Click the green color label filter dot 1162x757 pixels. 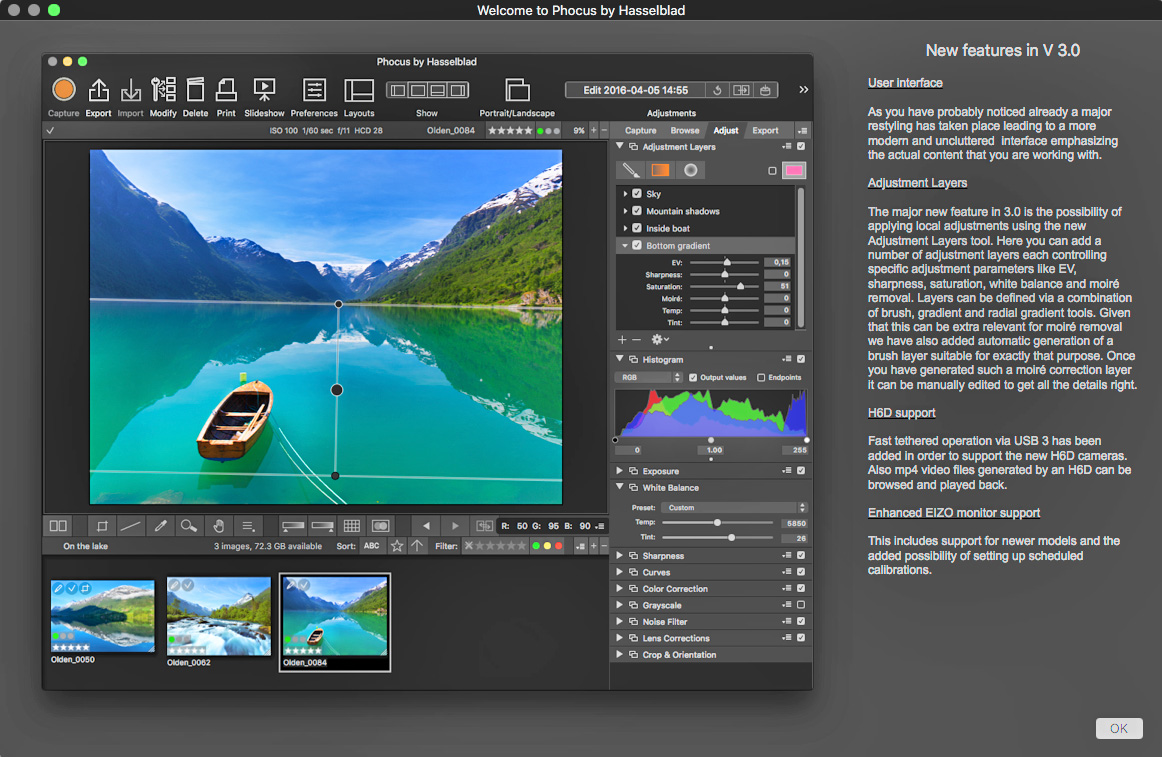(536, 546)
